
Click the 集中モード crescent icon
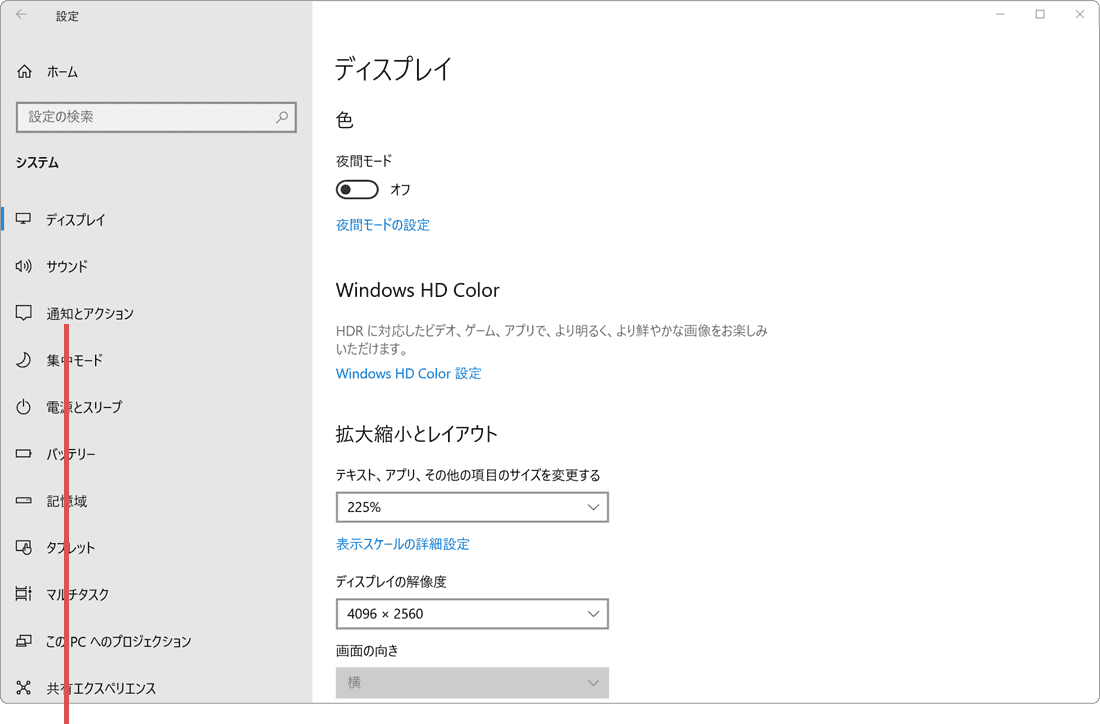point(24,360)
